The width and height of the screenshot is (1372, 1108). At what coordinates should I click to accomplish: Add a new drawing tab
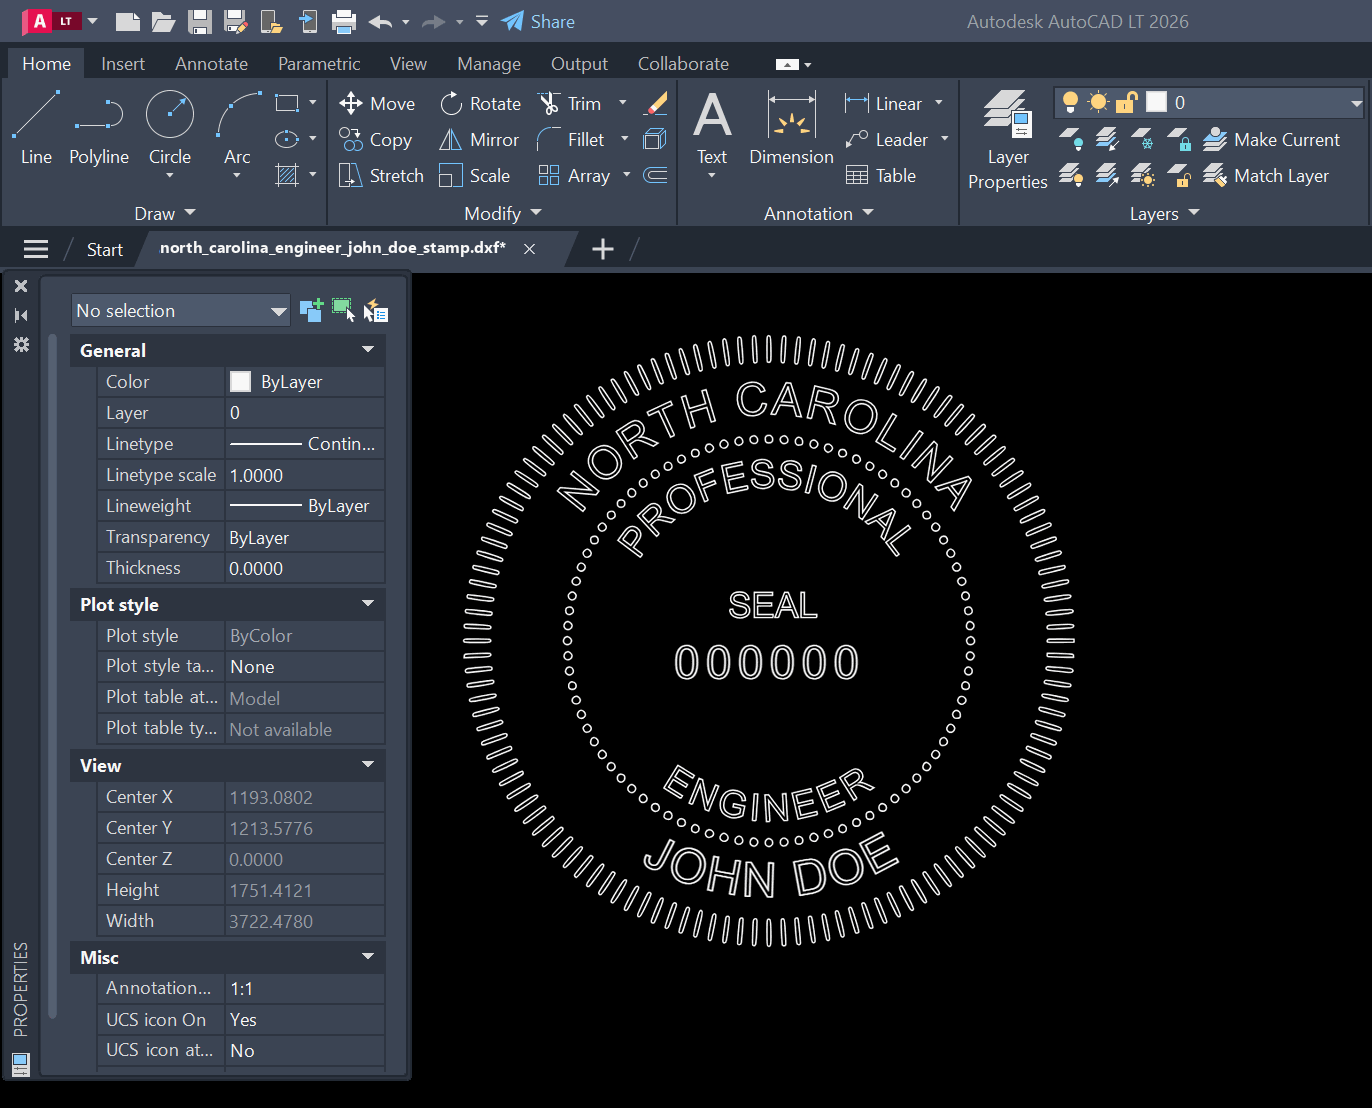tap(603, 249)
